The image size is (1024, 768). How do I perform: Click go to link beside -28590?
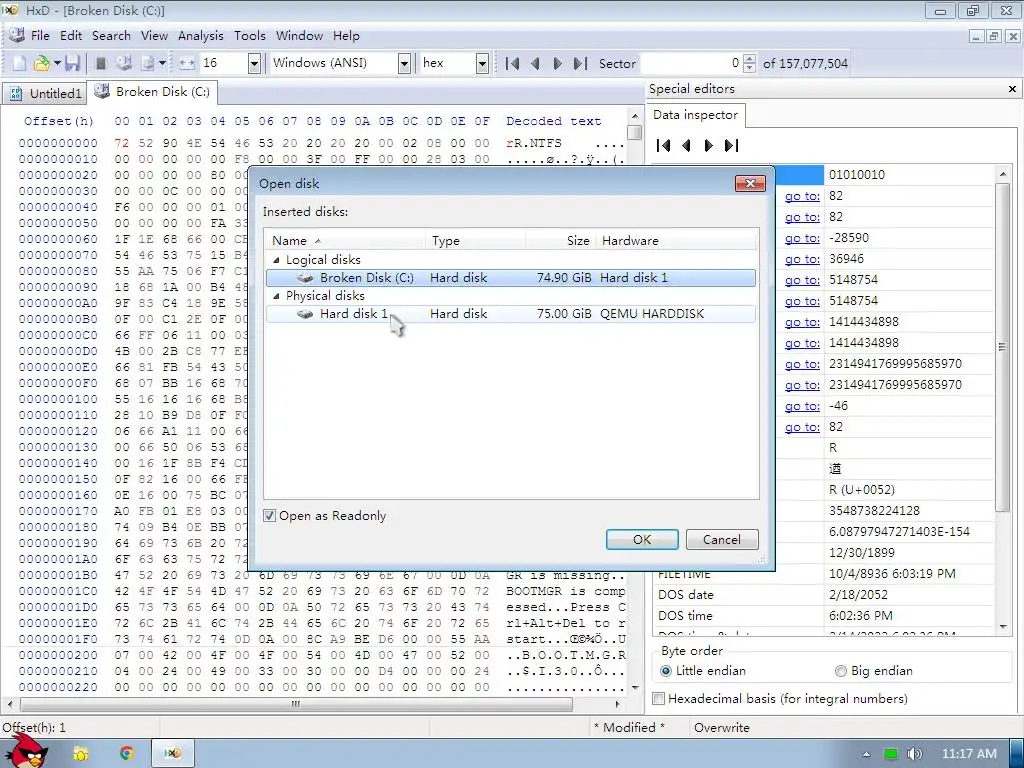coord(802,238)
